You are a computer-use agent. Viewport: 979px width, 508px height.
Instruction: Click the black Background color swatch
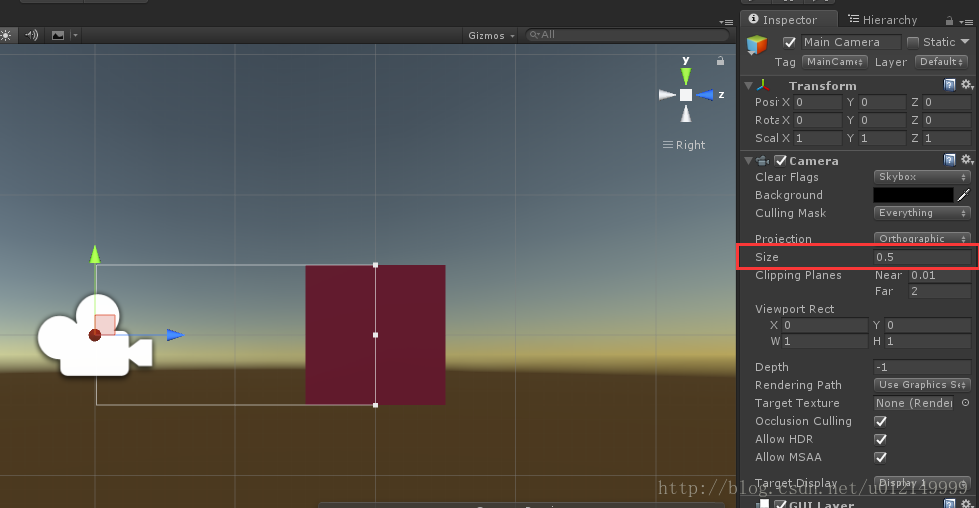click(913, 195)
